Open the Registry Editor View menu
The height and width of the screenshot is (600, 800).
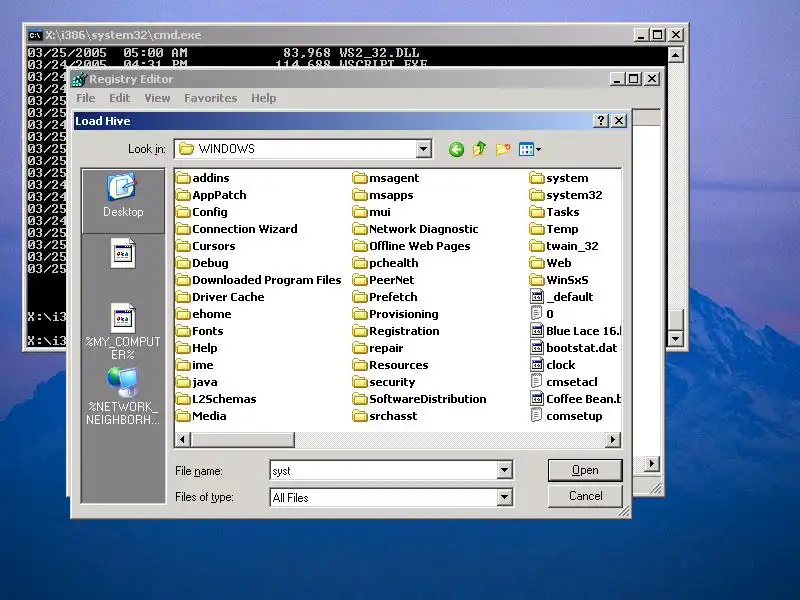(x=157, y=98)
